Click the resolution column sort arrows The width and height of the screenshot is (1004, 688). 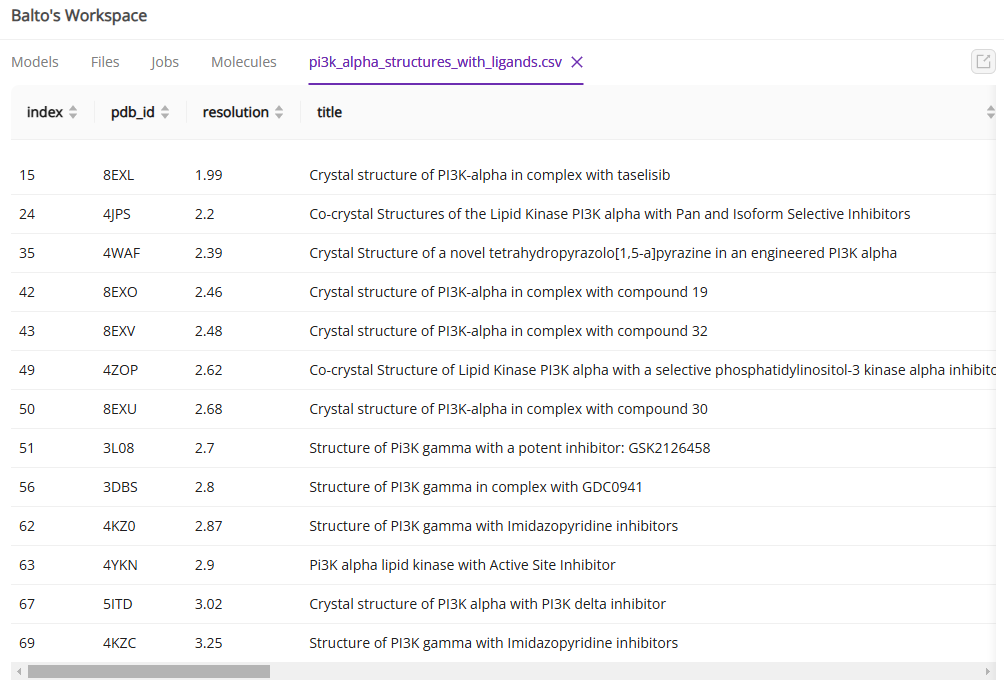tap(279, 113)
